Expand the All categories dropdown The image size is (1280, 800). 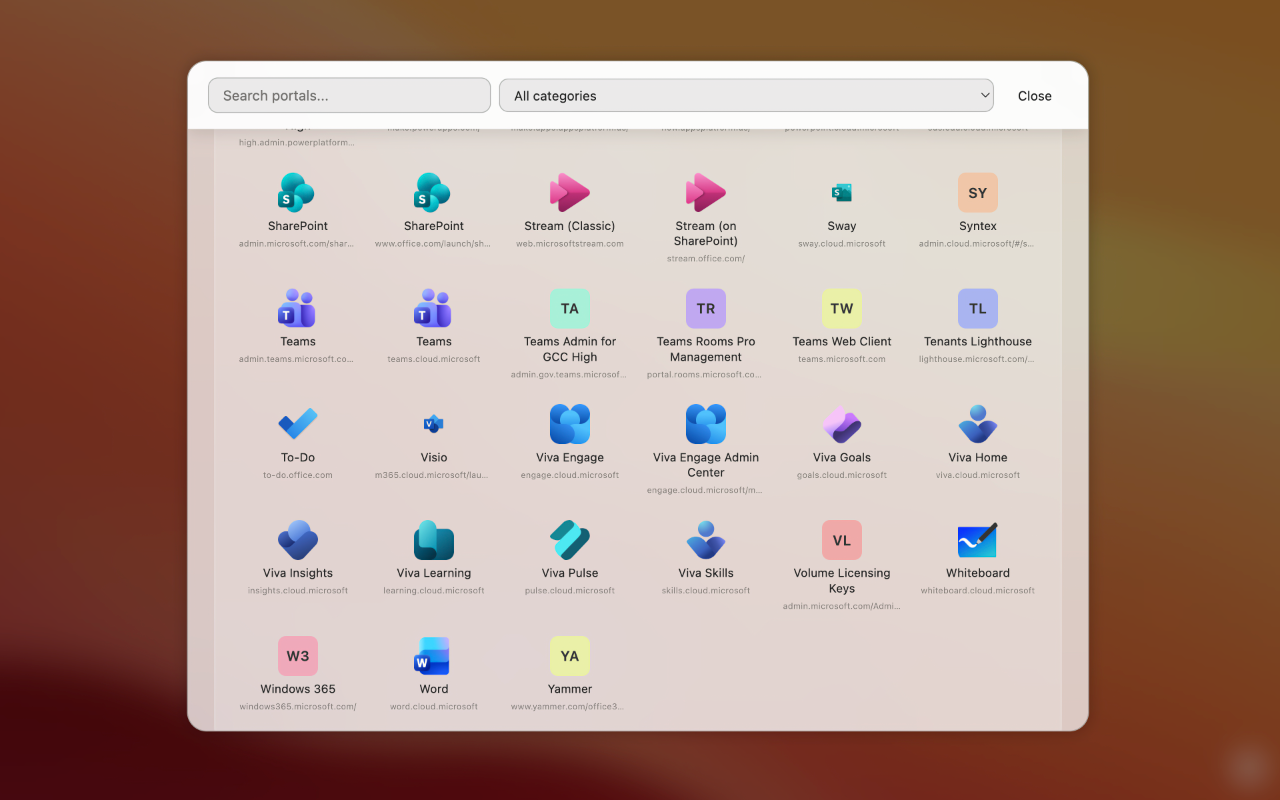pyautogui.click(x=746, y=96)
